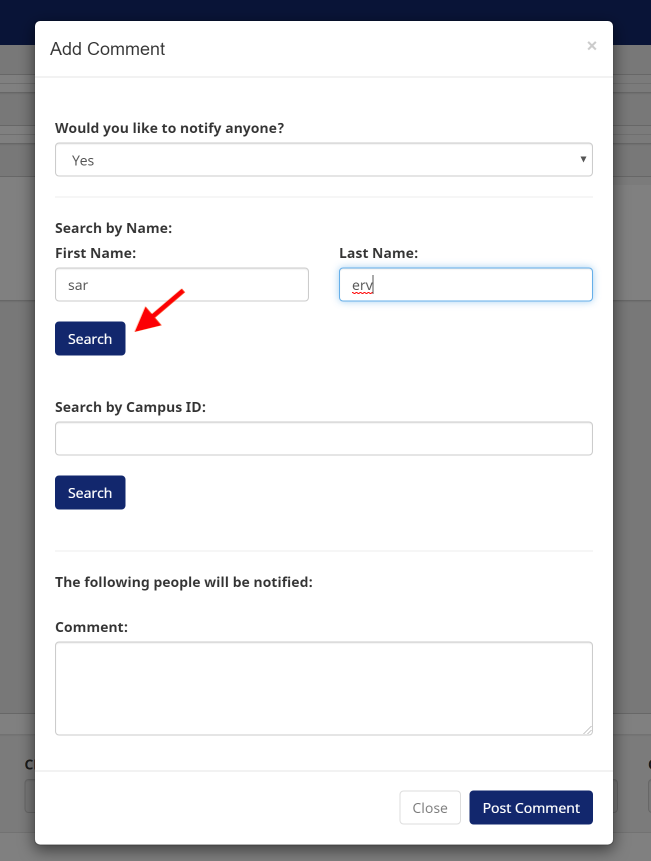Image resolution: width=651 pixels, height=861 pixels.
Task: Dismiss the Add Comment dialog with the X
Action: click(591, 46)
